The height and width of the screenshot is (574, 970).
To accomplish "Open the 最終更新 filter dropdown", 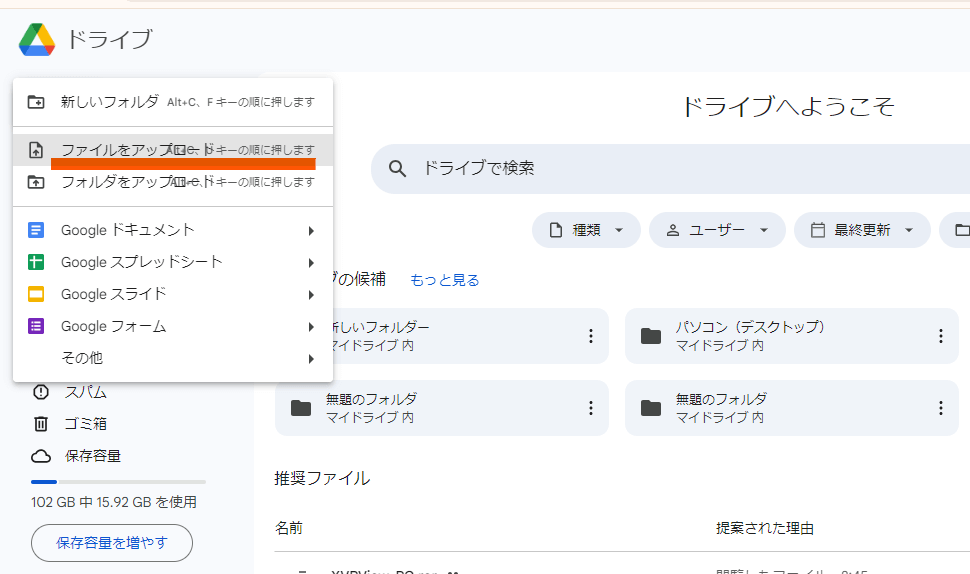I will point(862,230).
